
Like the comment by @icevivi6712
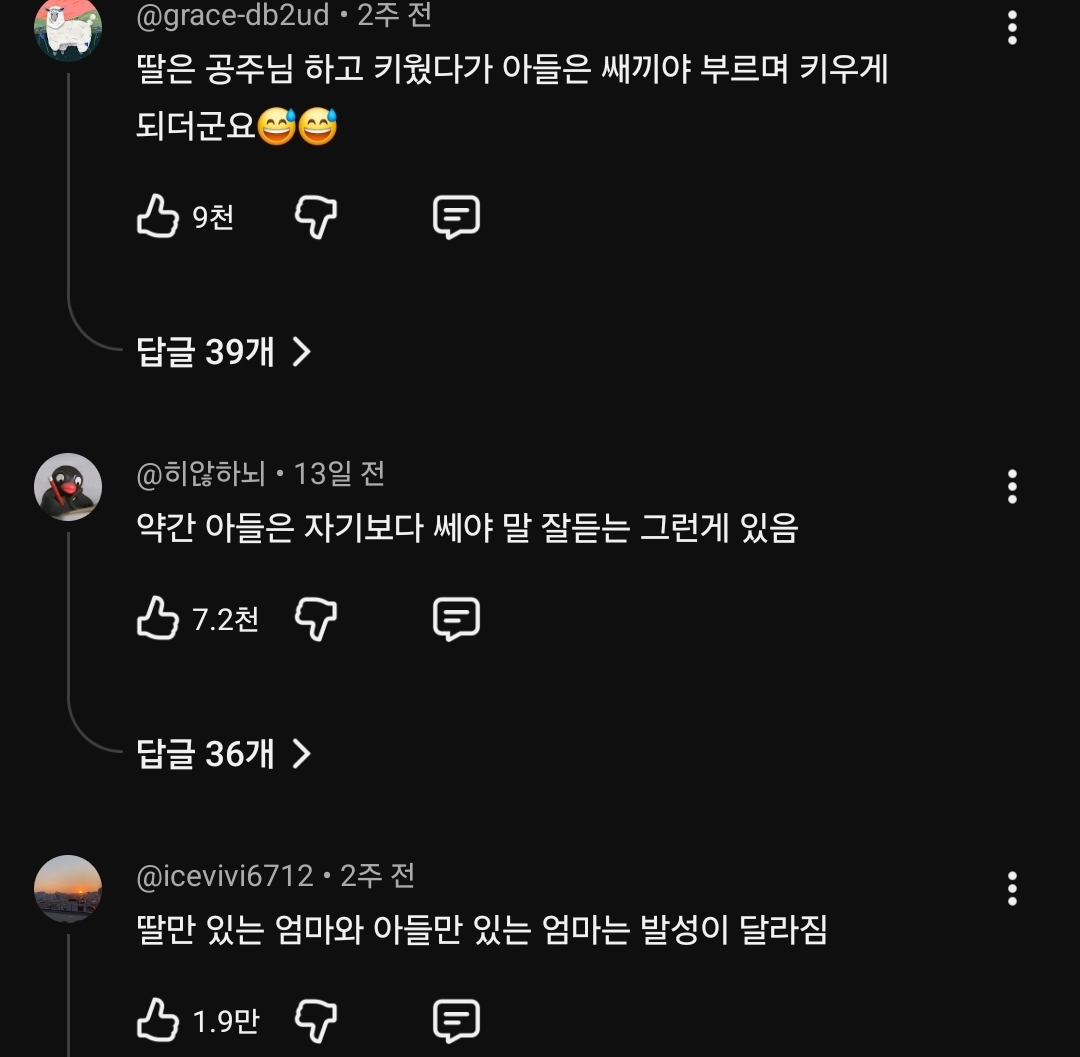[x=157, y=1021]
